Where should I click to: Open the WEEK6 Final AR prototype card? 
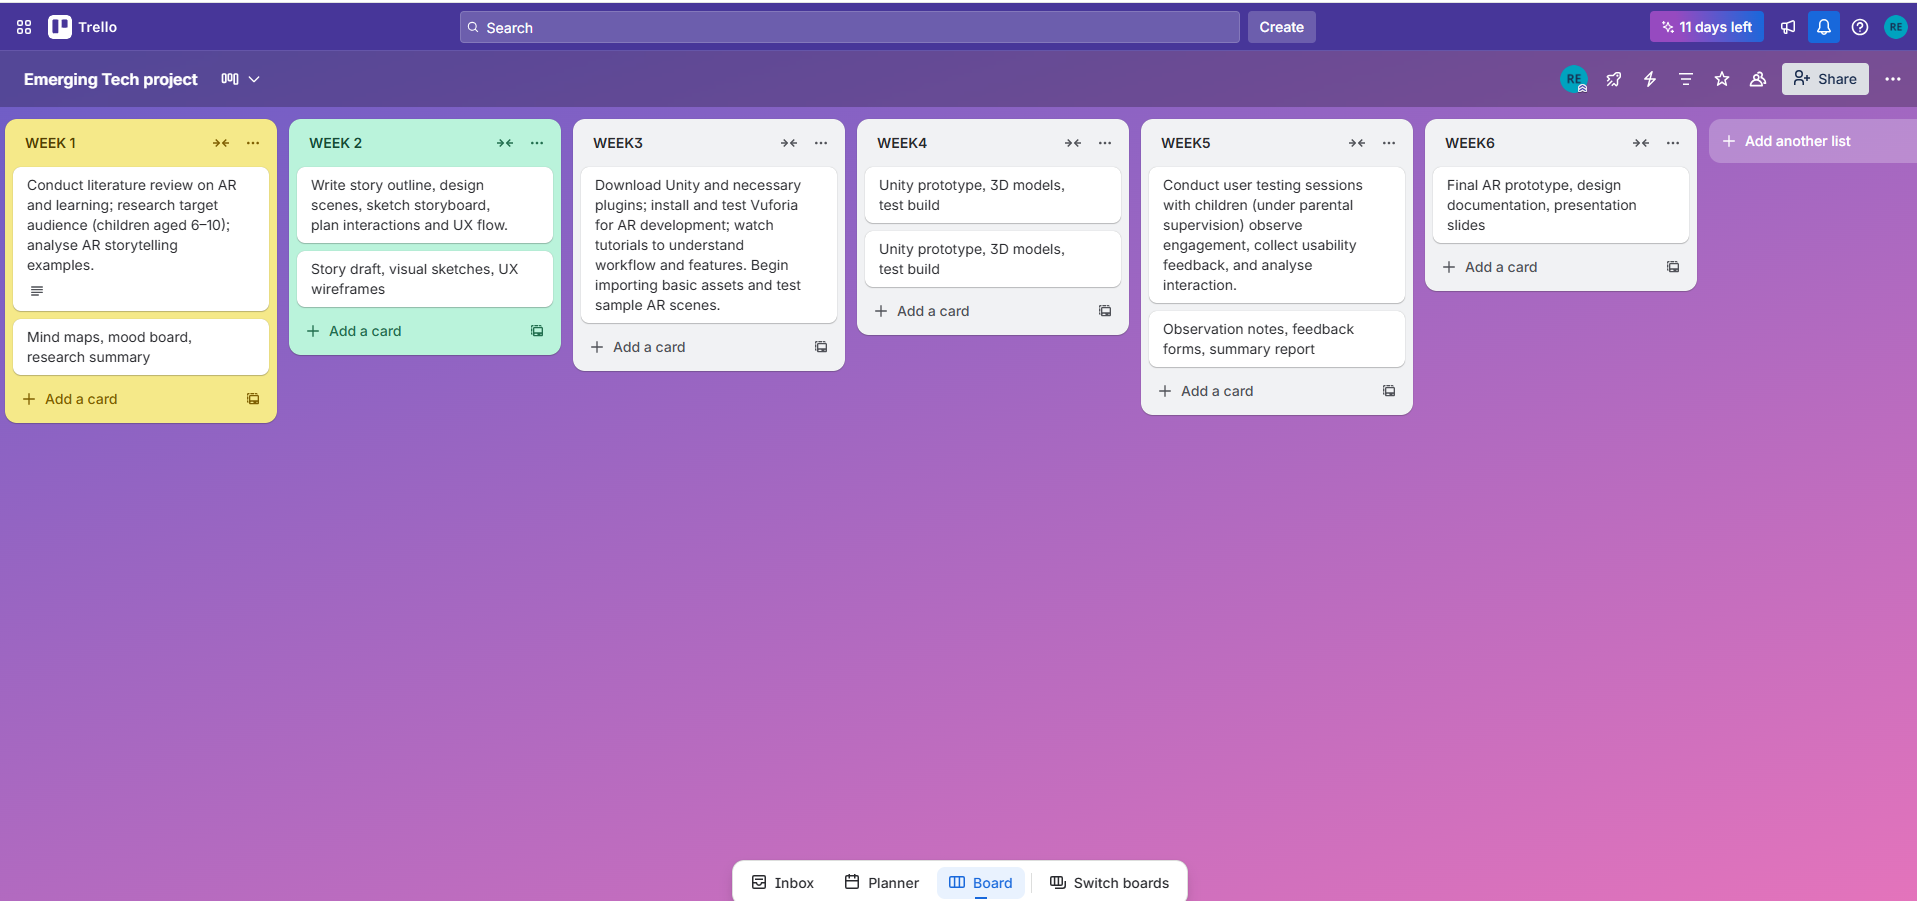pos(1560,205)
